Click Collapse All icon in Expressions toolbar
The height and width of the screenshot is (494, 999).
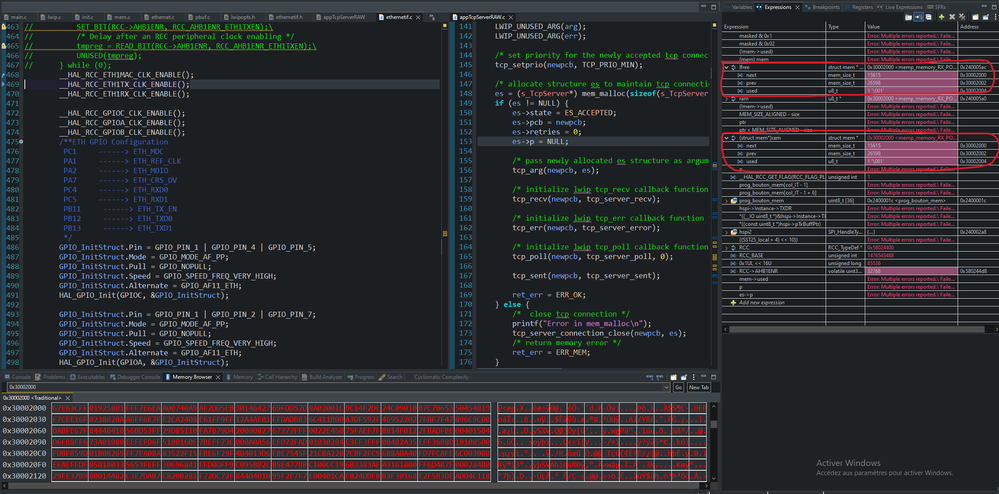point(928,17)
